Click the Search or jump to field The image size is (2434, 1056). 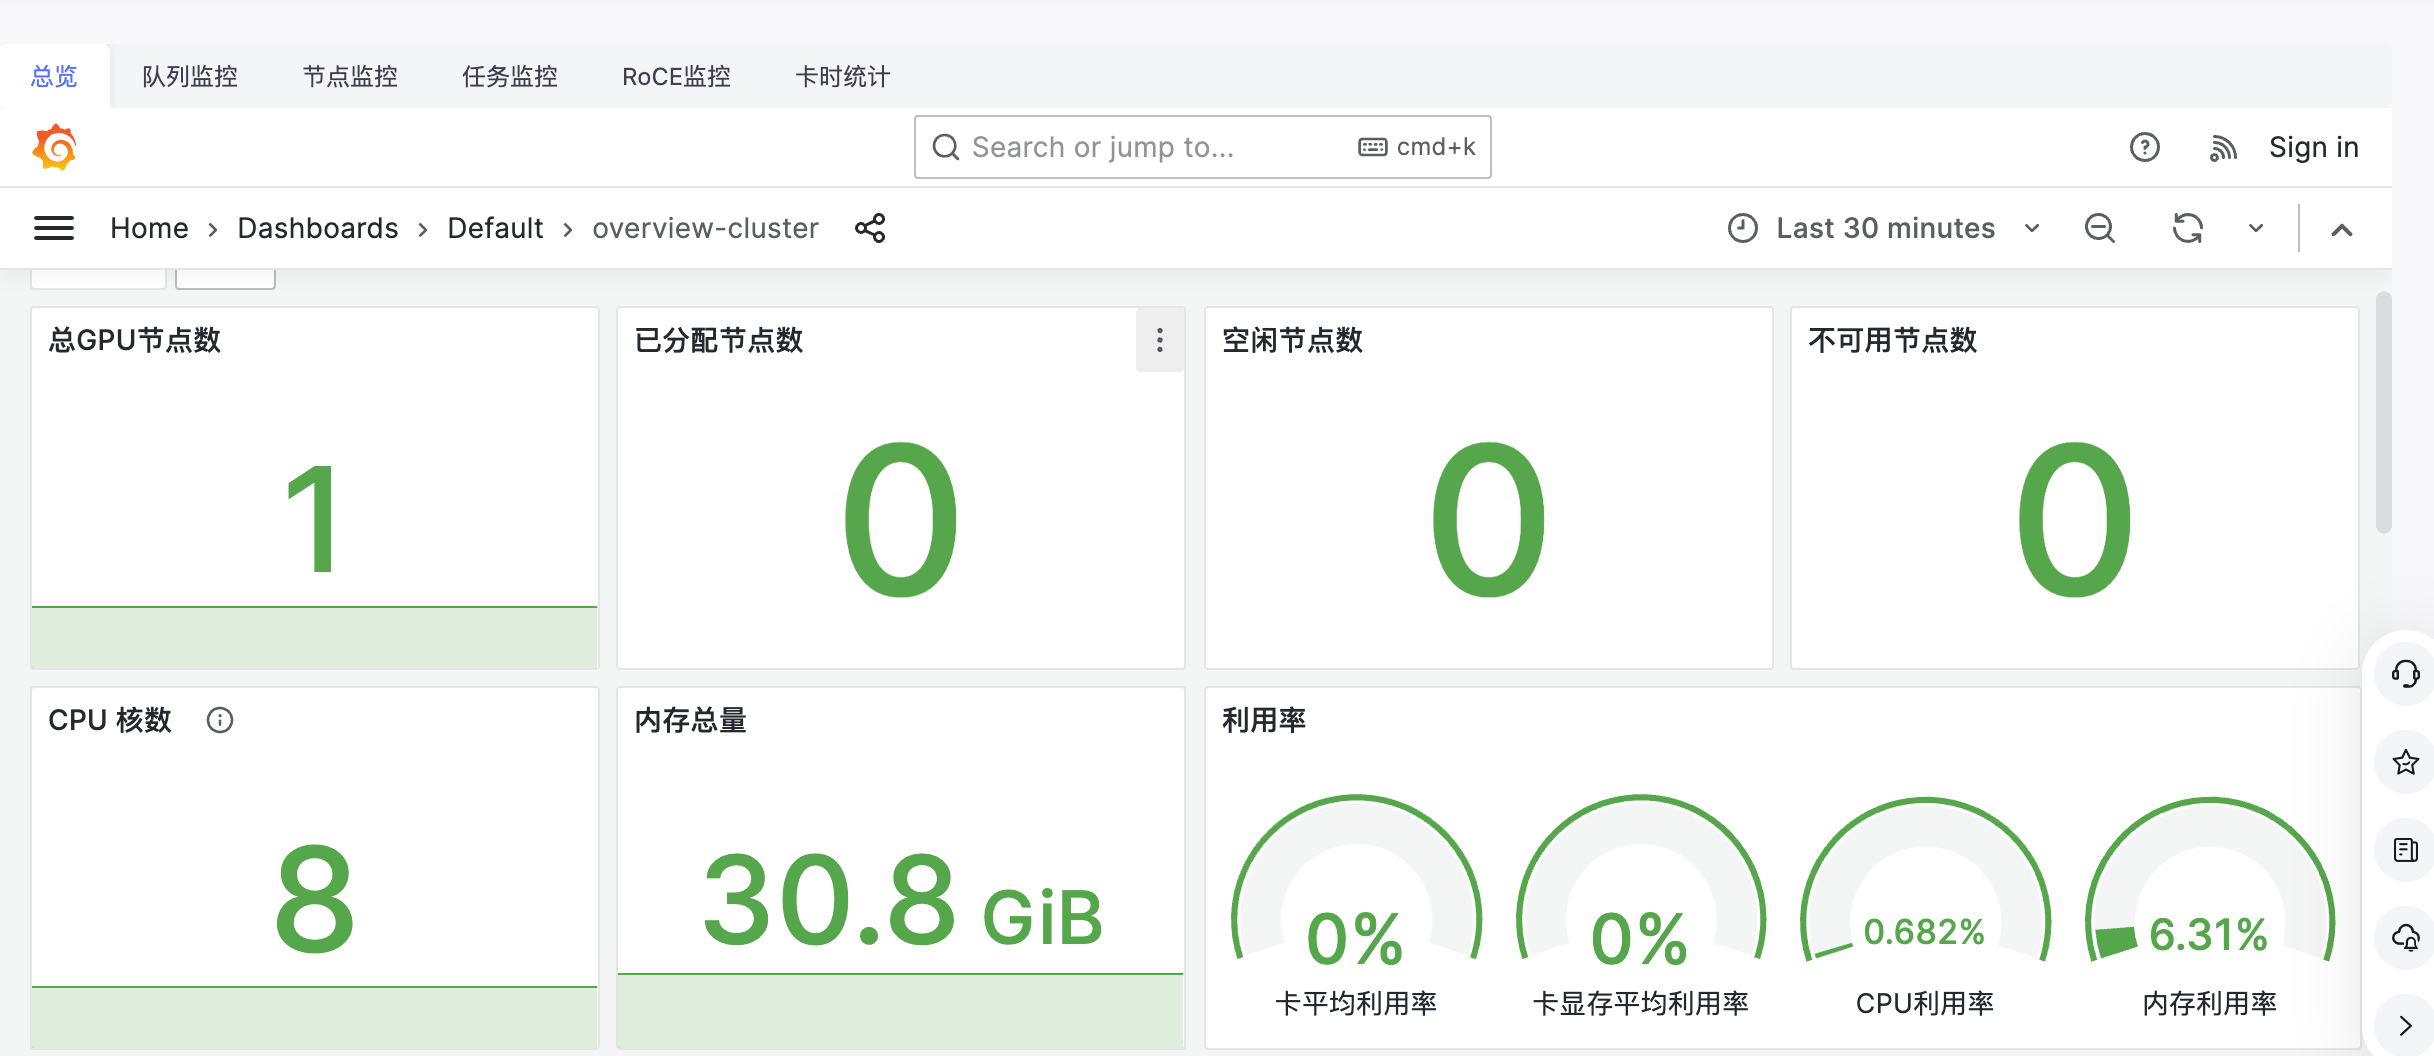[x=1150, y=147]
